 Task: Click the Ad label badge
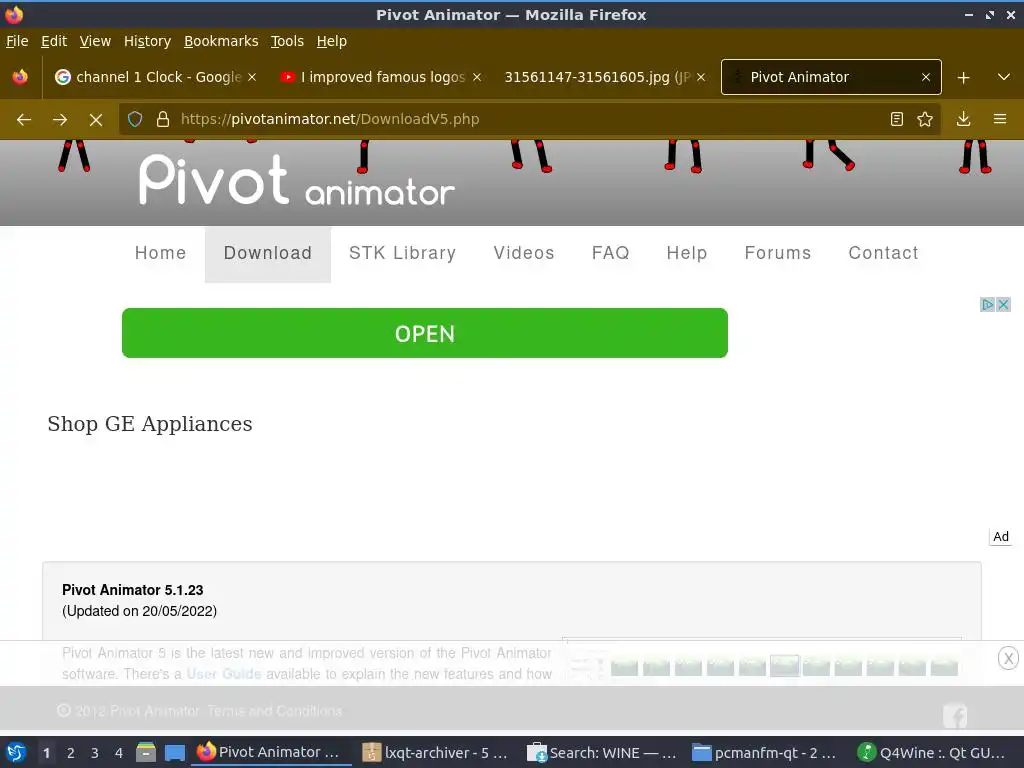coord(1000,537)
